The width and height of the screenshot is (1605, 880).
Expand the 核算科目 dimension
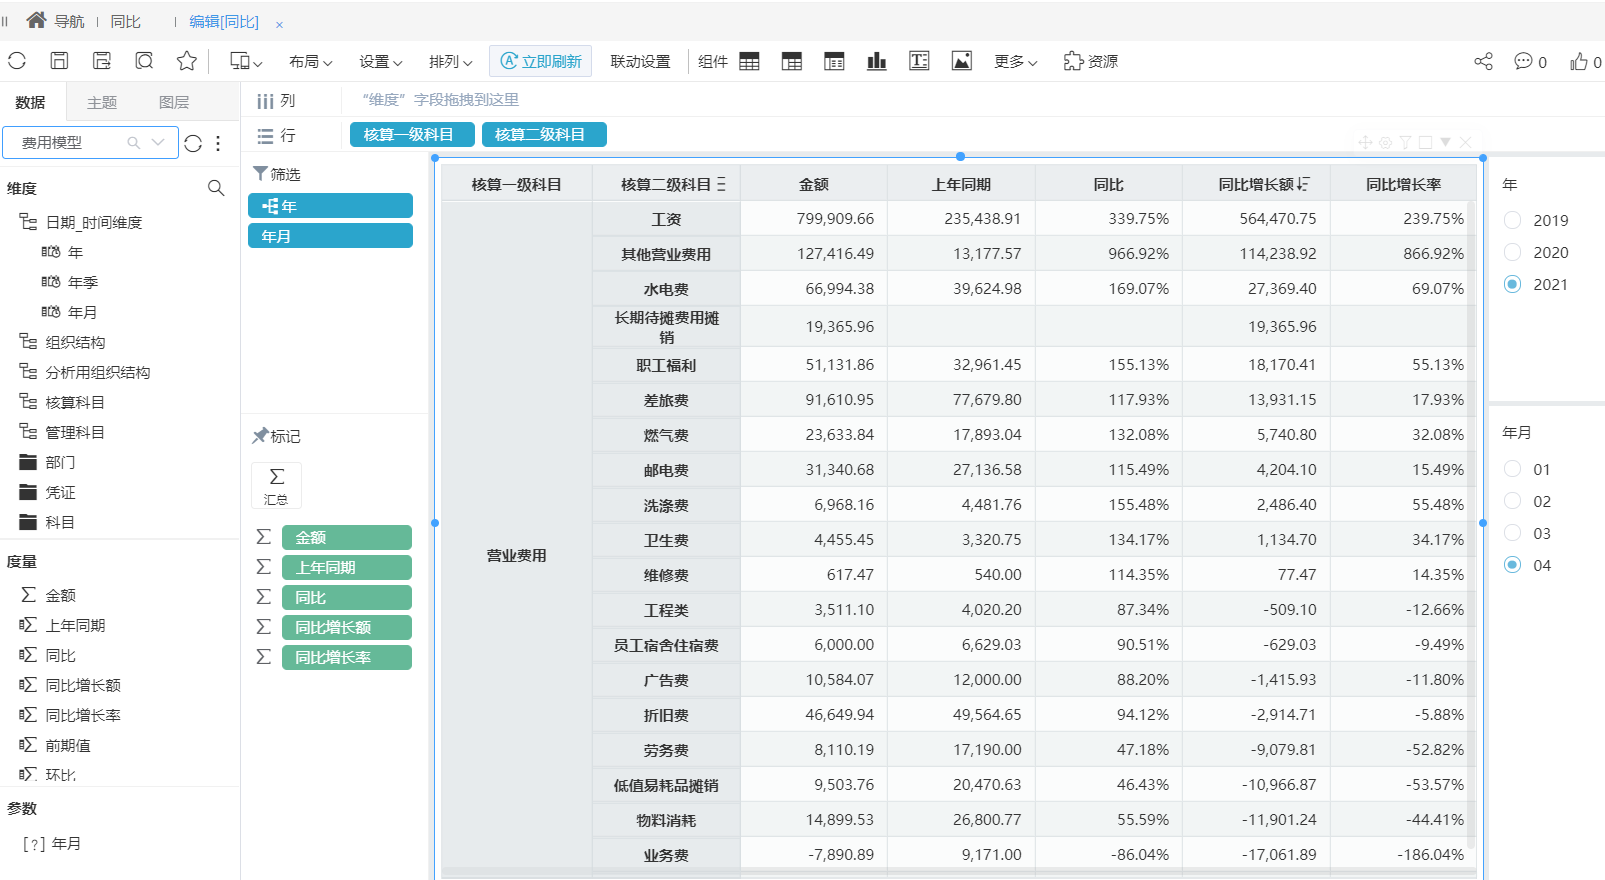[28, 402]
